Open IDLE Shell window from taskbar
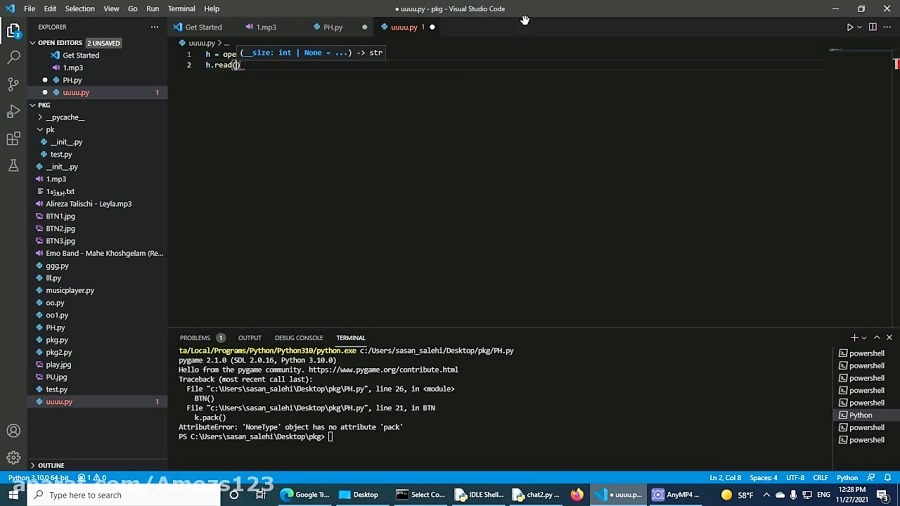The width and height of the screenshot is (900, 506). coord(479,495)
